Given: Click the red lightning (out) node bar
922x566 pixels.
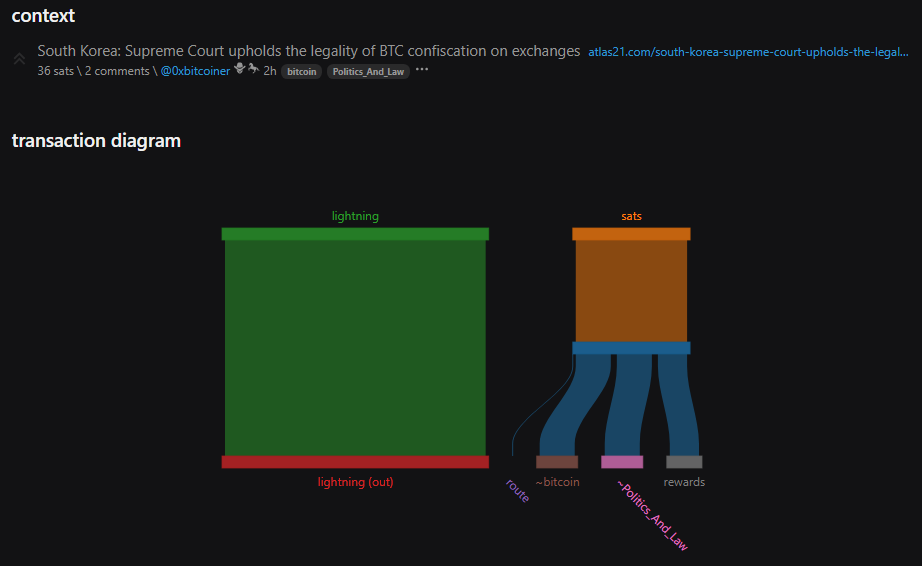Looking at the screenshot, I should coord(355,462).
